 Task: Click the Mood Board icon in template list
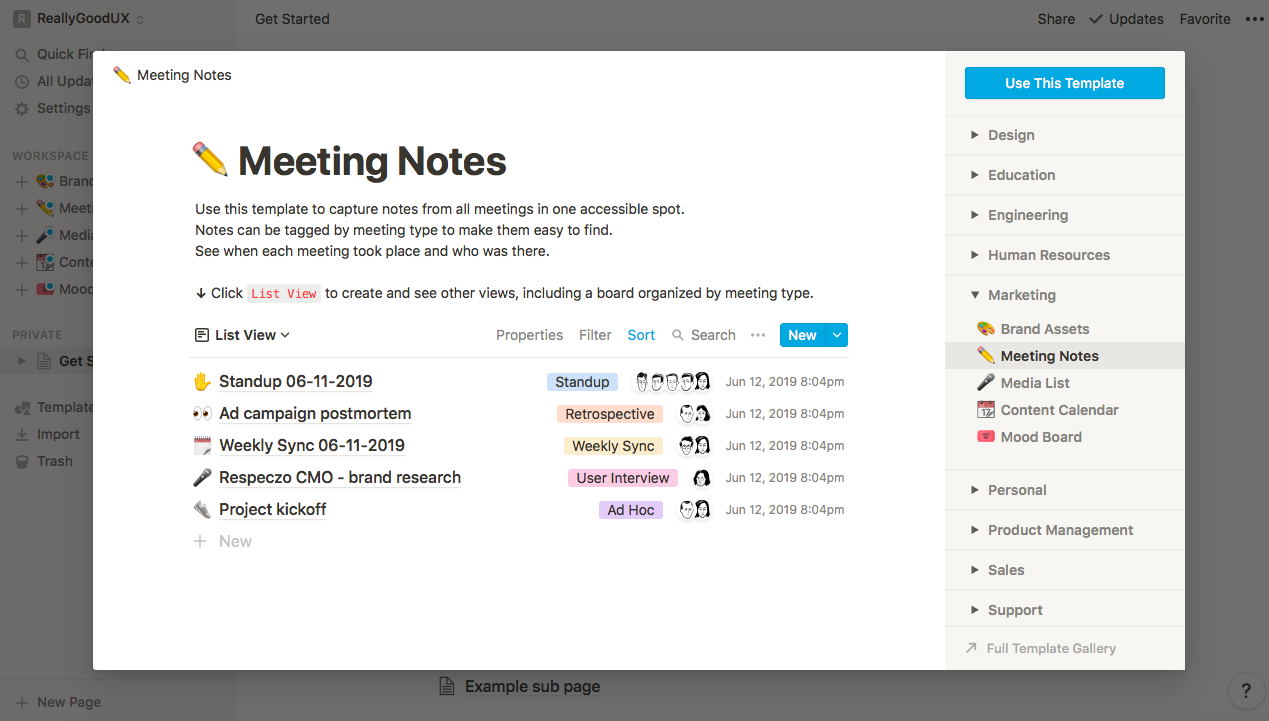click(985, 437)
